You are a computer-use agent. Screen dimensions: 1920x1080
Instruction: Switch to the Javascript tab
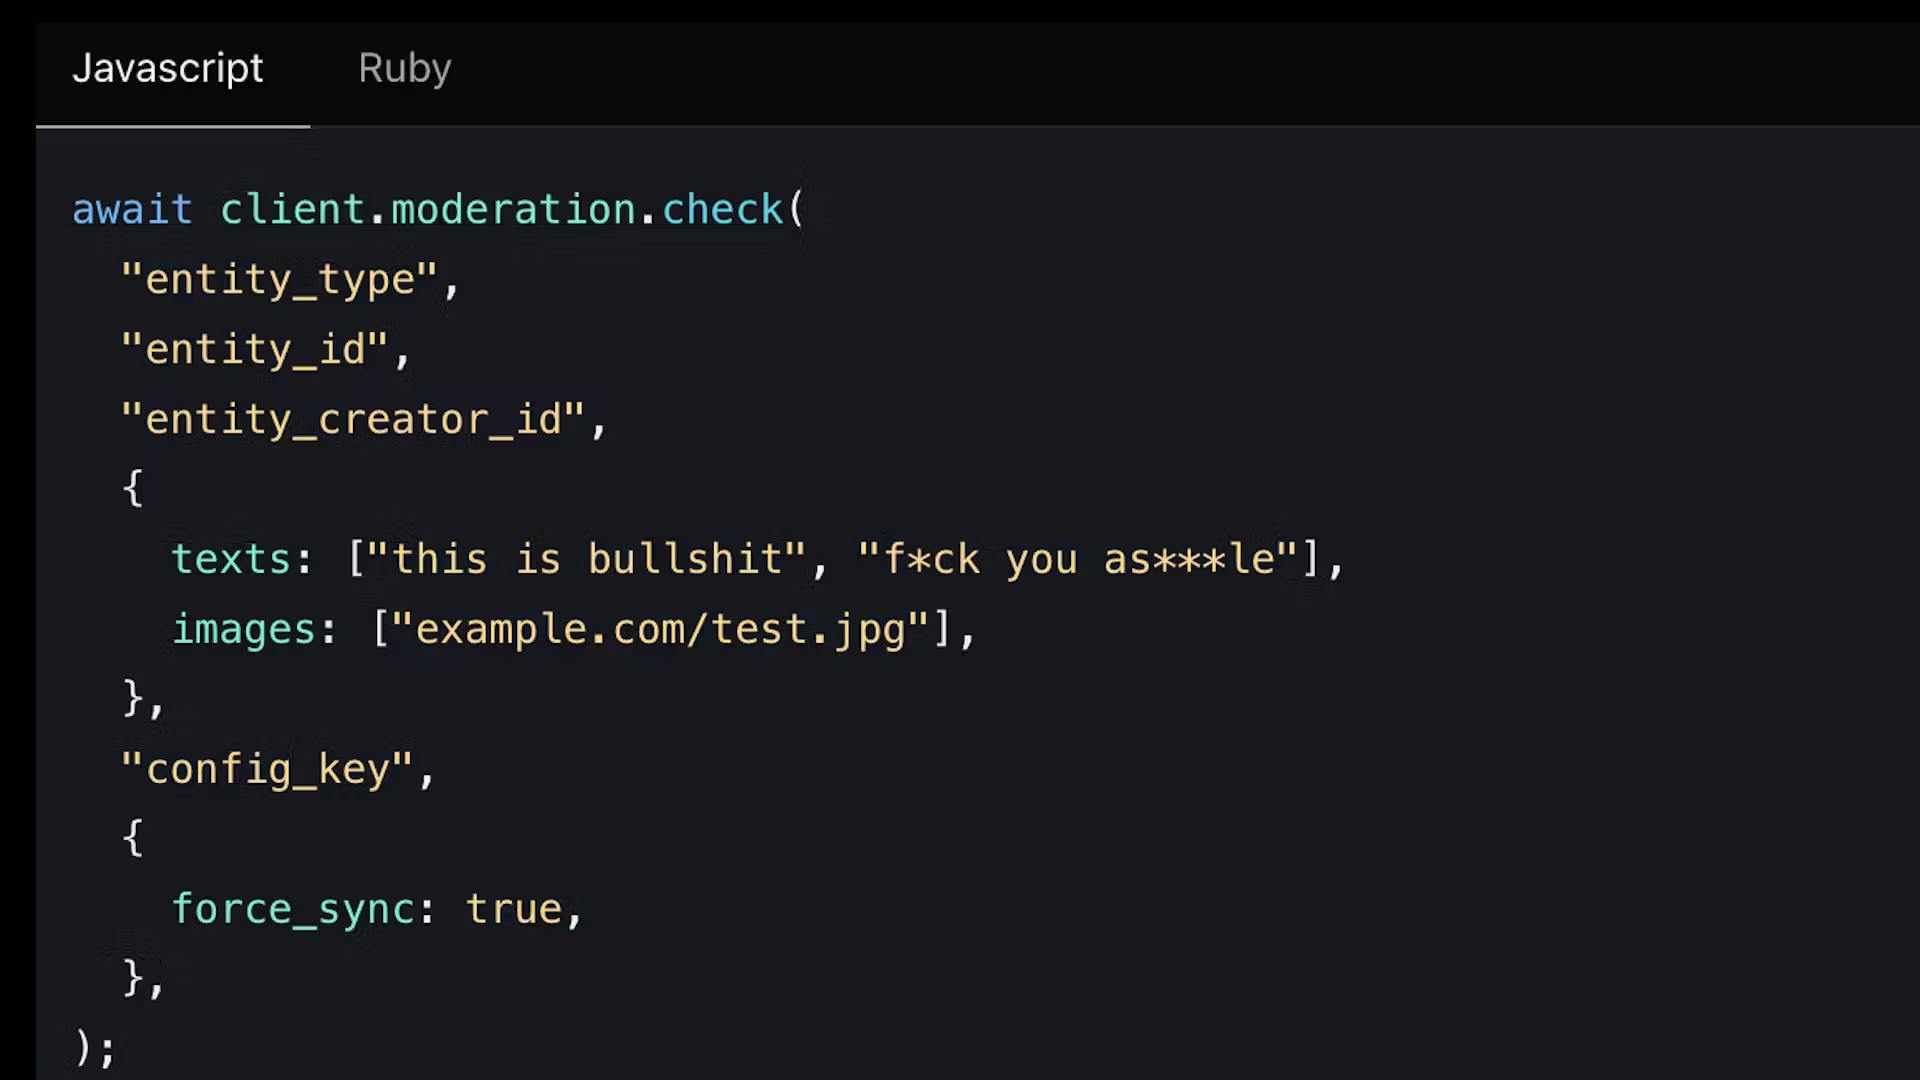point(168,69)
